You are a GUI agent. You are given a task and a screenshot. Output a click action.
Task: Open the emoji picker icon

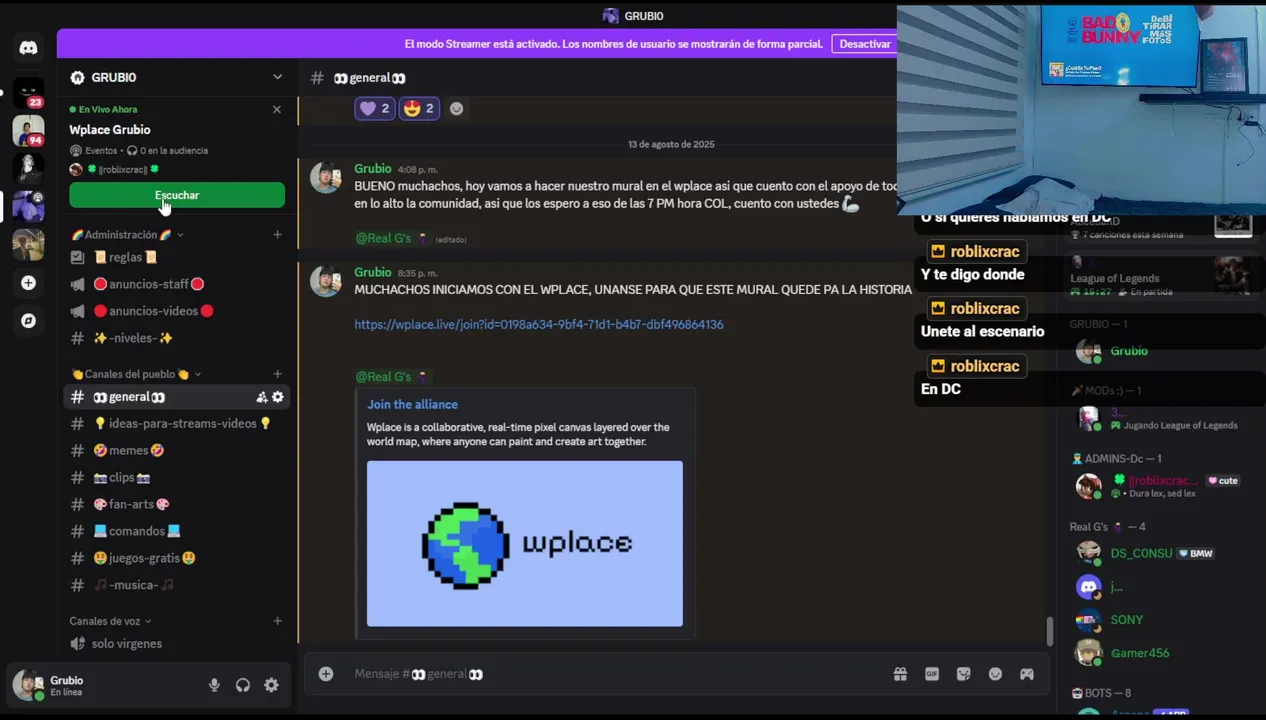point(995,674)
